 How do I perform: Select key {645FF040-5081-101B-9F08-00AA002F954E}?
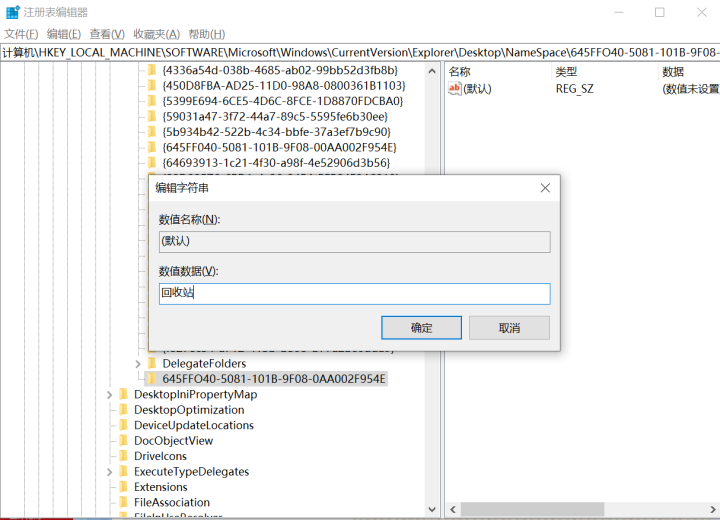[280, 147]
